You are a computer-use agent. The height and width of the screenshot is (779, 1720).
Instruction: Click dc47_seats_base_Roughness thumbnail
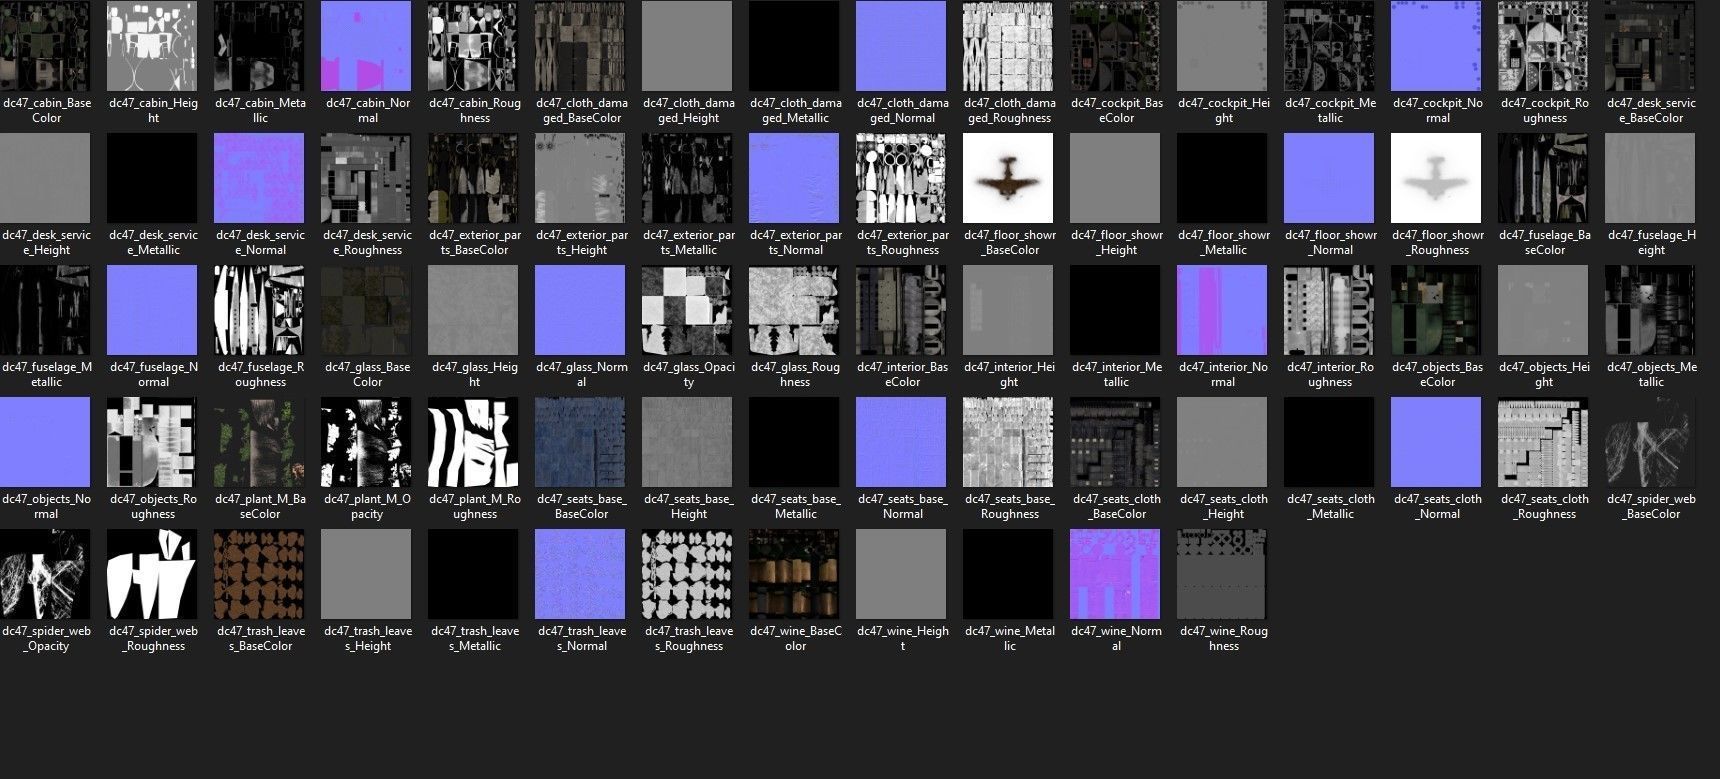(1009, 442)
